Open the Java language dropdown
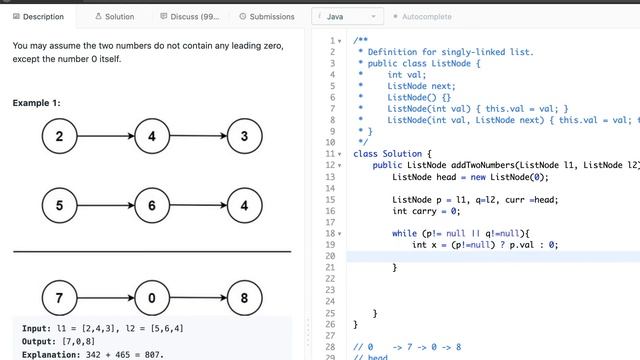640x360 pixels. click(x=347, y=17)
